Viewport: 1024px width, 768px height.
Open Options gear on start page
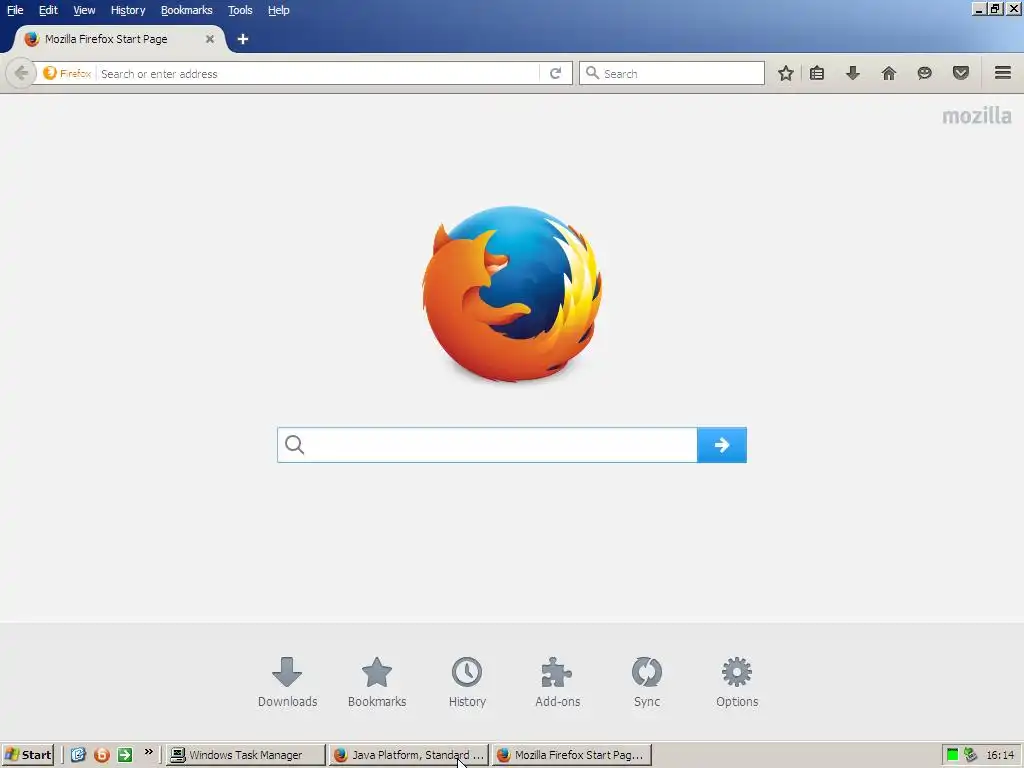(737, 682)
